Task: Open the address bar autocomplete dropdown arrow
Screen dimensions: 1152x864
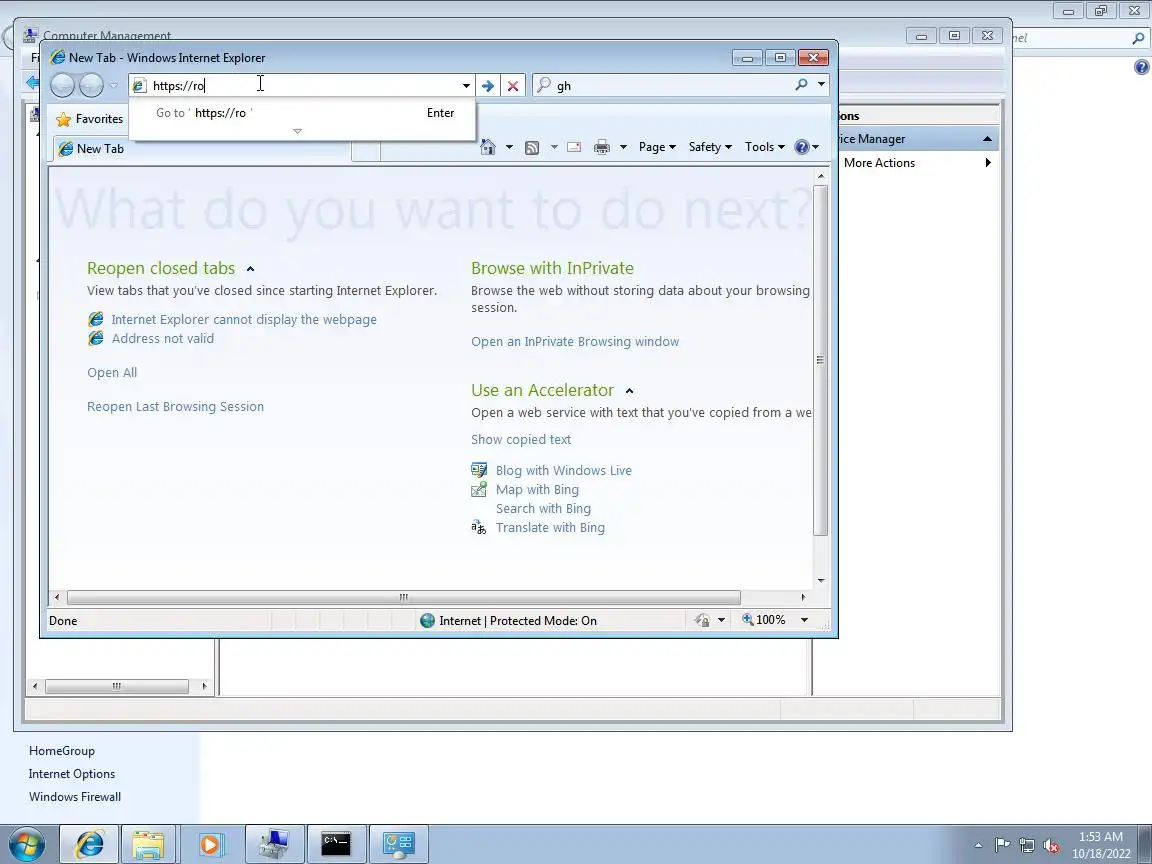Action: click(x=466, y=86)
